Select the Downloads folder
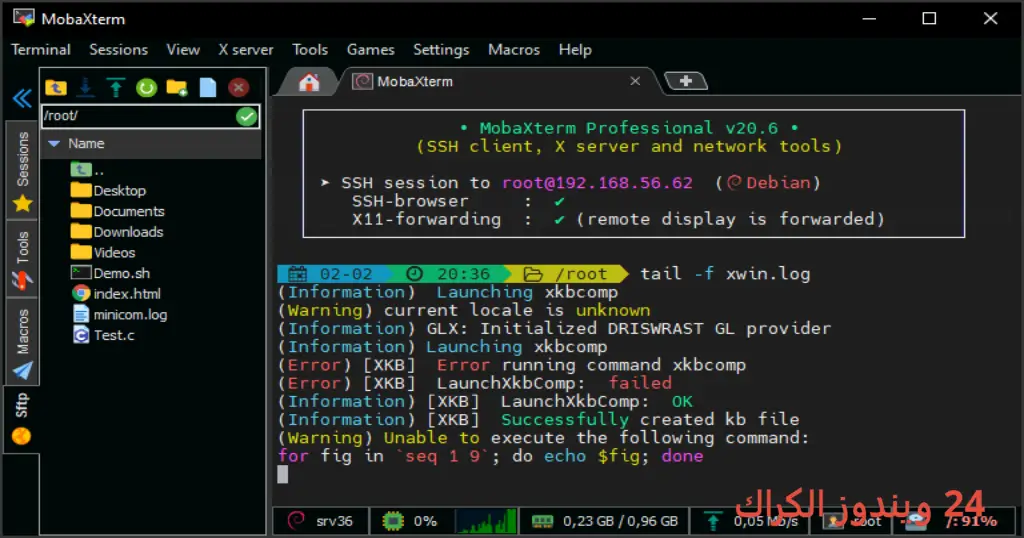Screen dimensions: 1024x538 click(117, 232)
